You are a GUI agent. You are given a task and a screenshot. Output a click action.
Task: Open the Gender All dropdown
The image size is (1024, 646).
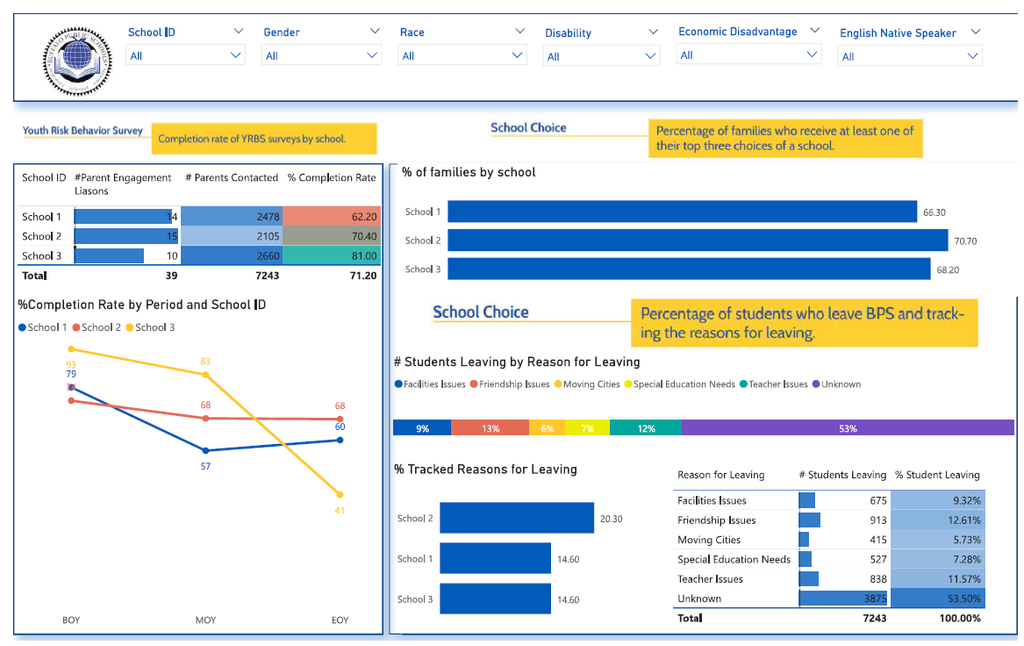[x=321, y=56]
